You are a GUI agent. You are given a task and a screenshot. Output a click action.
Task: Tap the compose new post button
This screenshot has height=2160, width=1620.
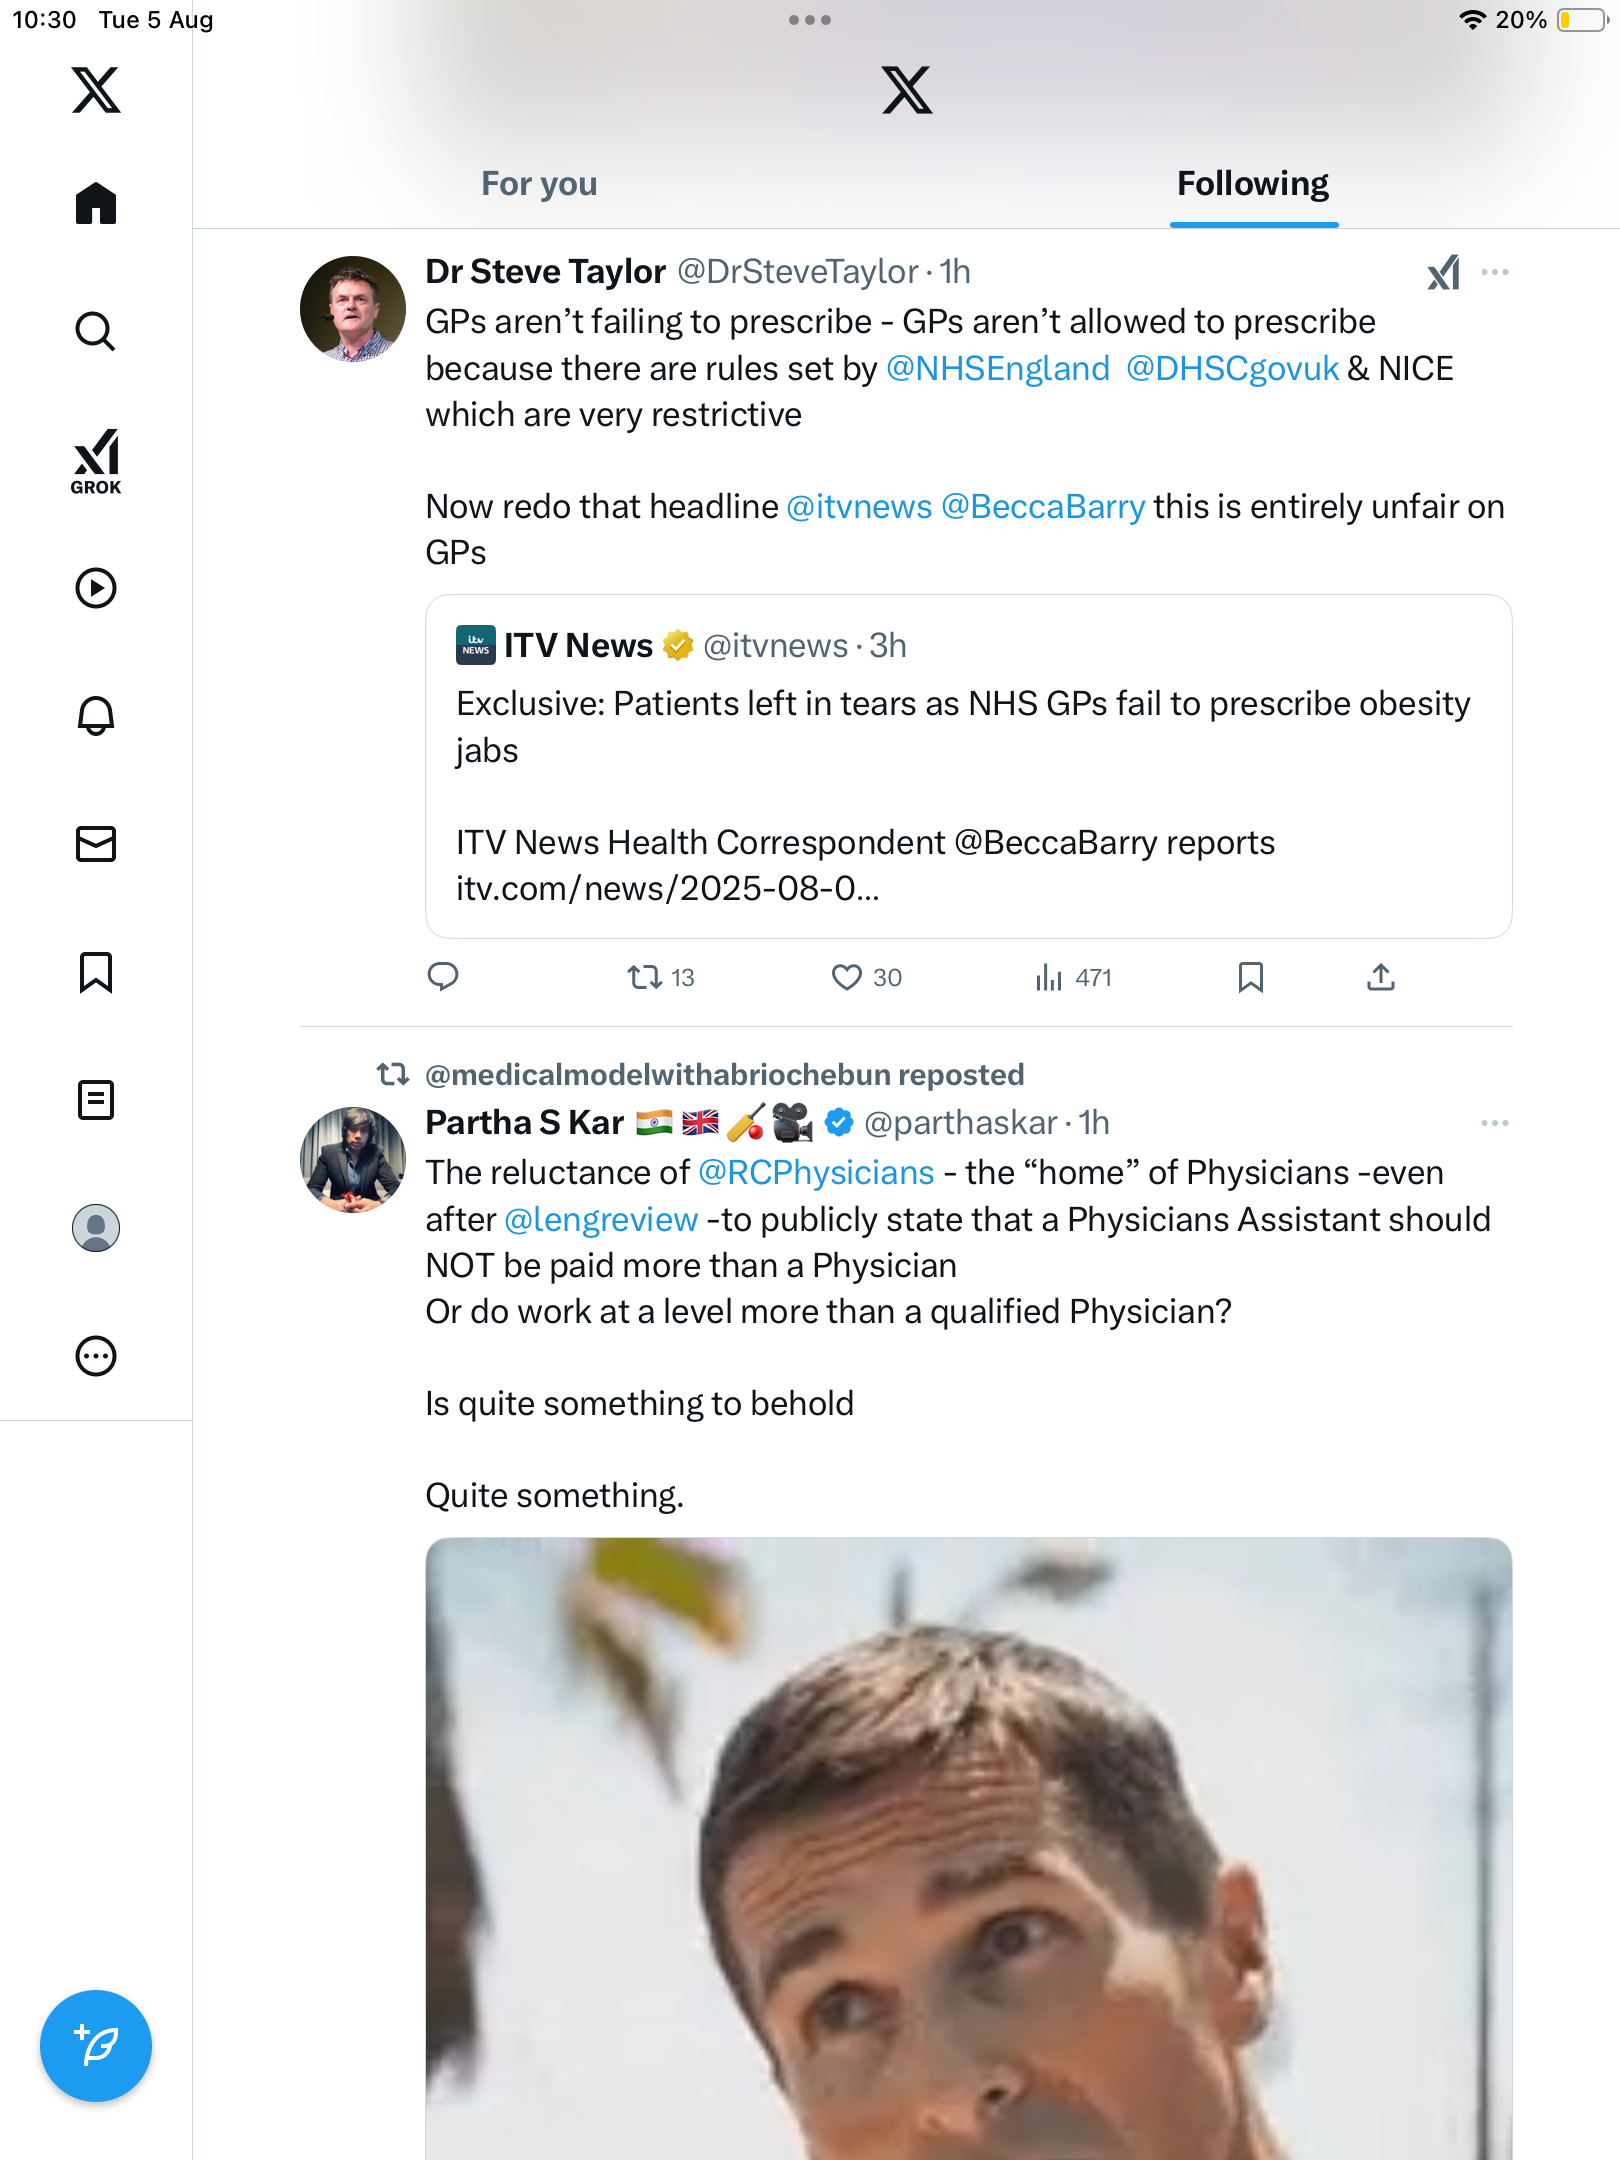(96, 2045)
